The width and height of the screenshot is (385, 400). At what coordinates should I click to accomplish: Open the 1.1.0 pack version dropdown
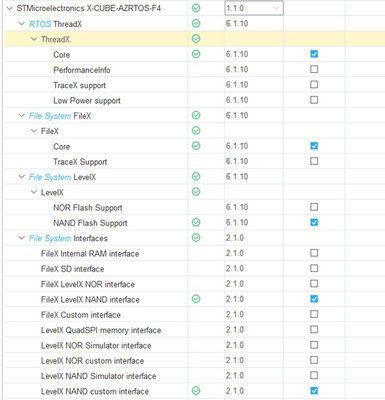tap(254, 8)
